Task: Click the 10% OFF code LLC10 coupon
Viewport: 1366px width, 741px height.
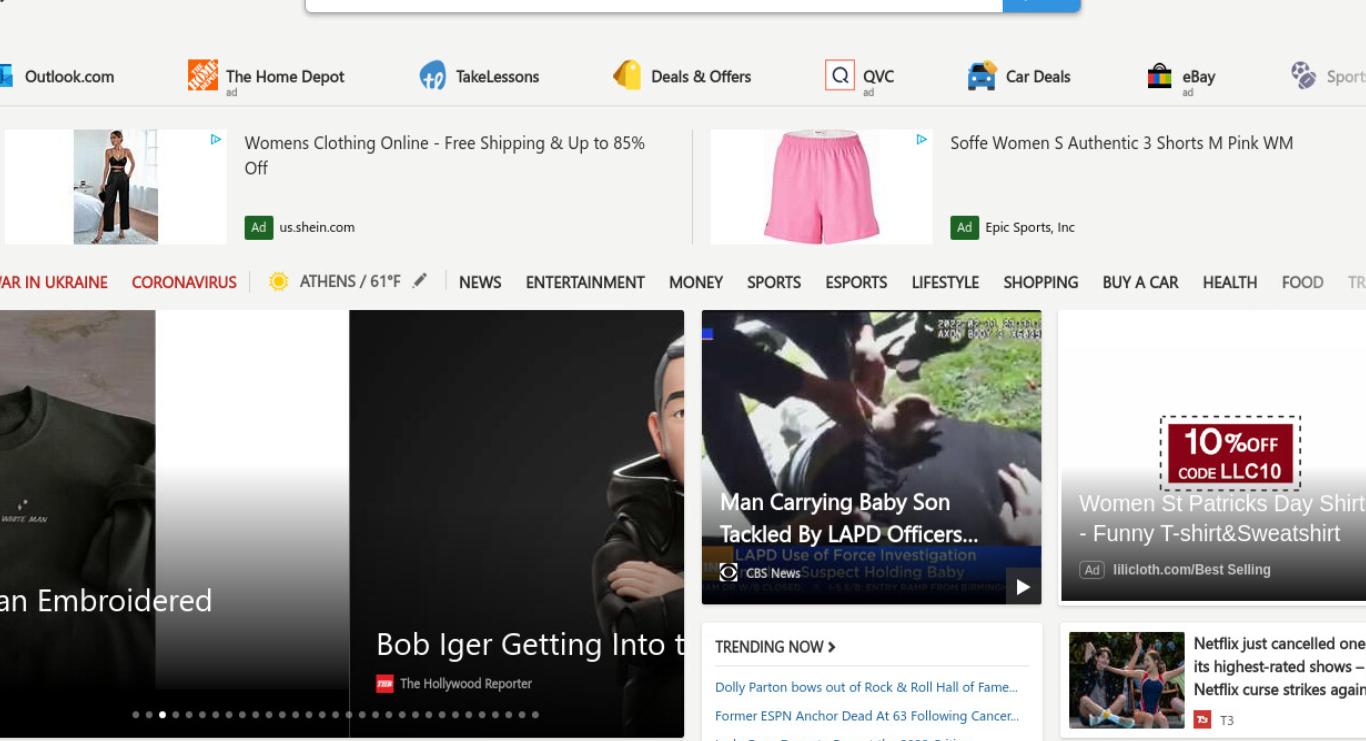Action: pyautogui.click(x=1230, y=453)
